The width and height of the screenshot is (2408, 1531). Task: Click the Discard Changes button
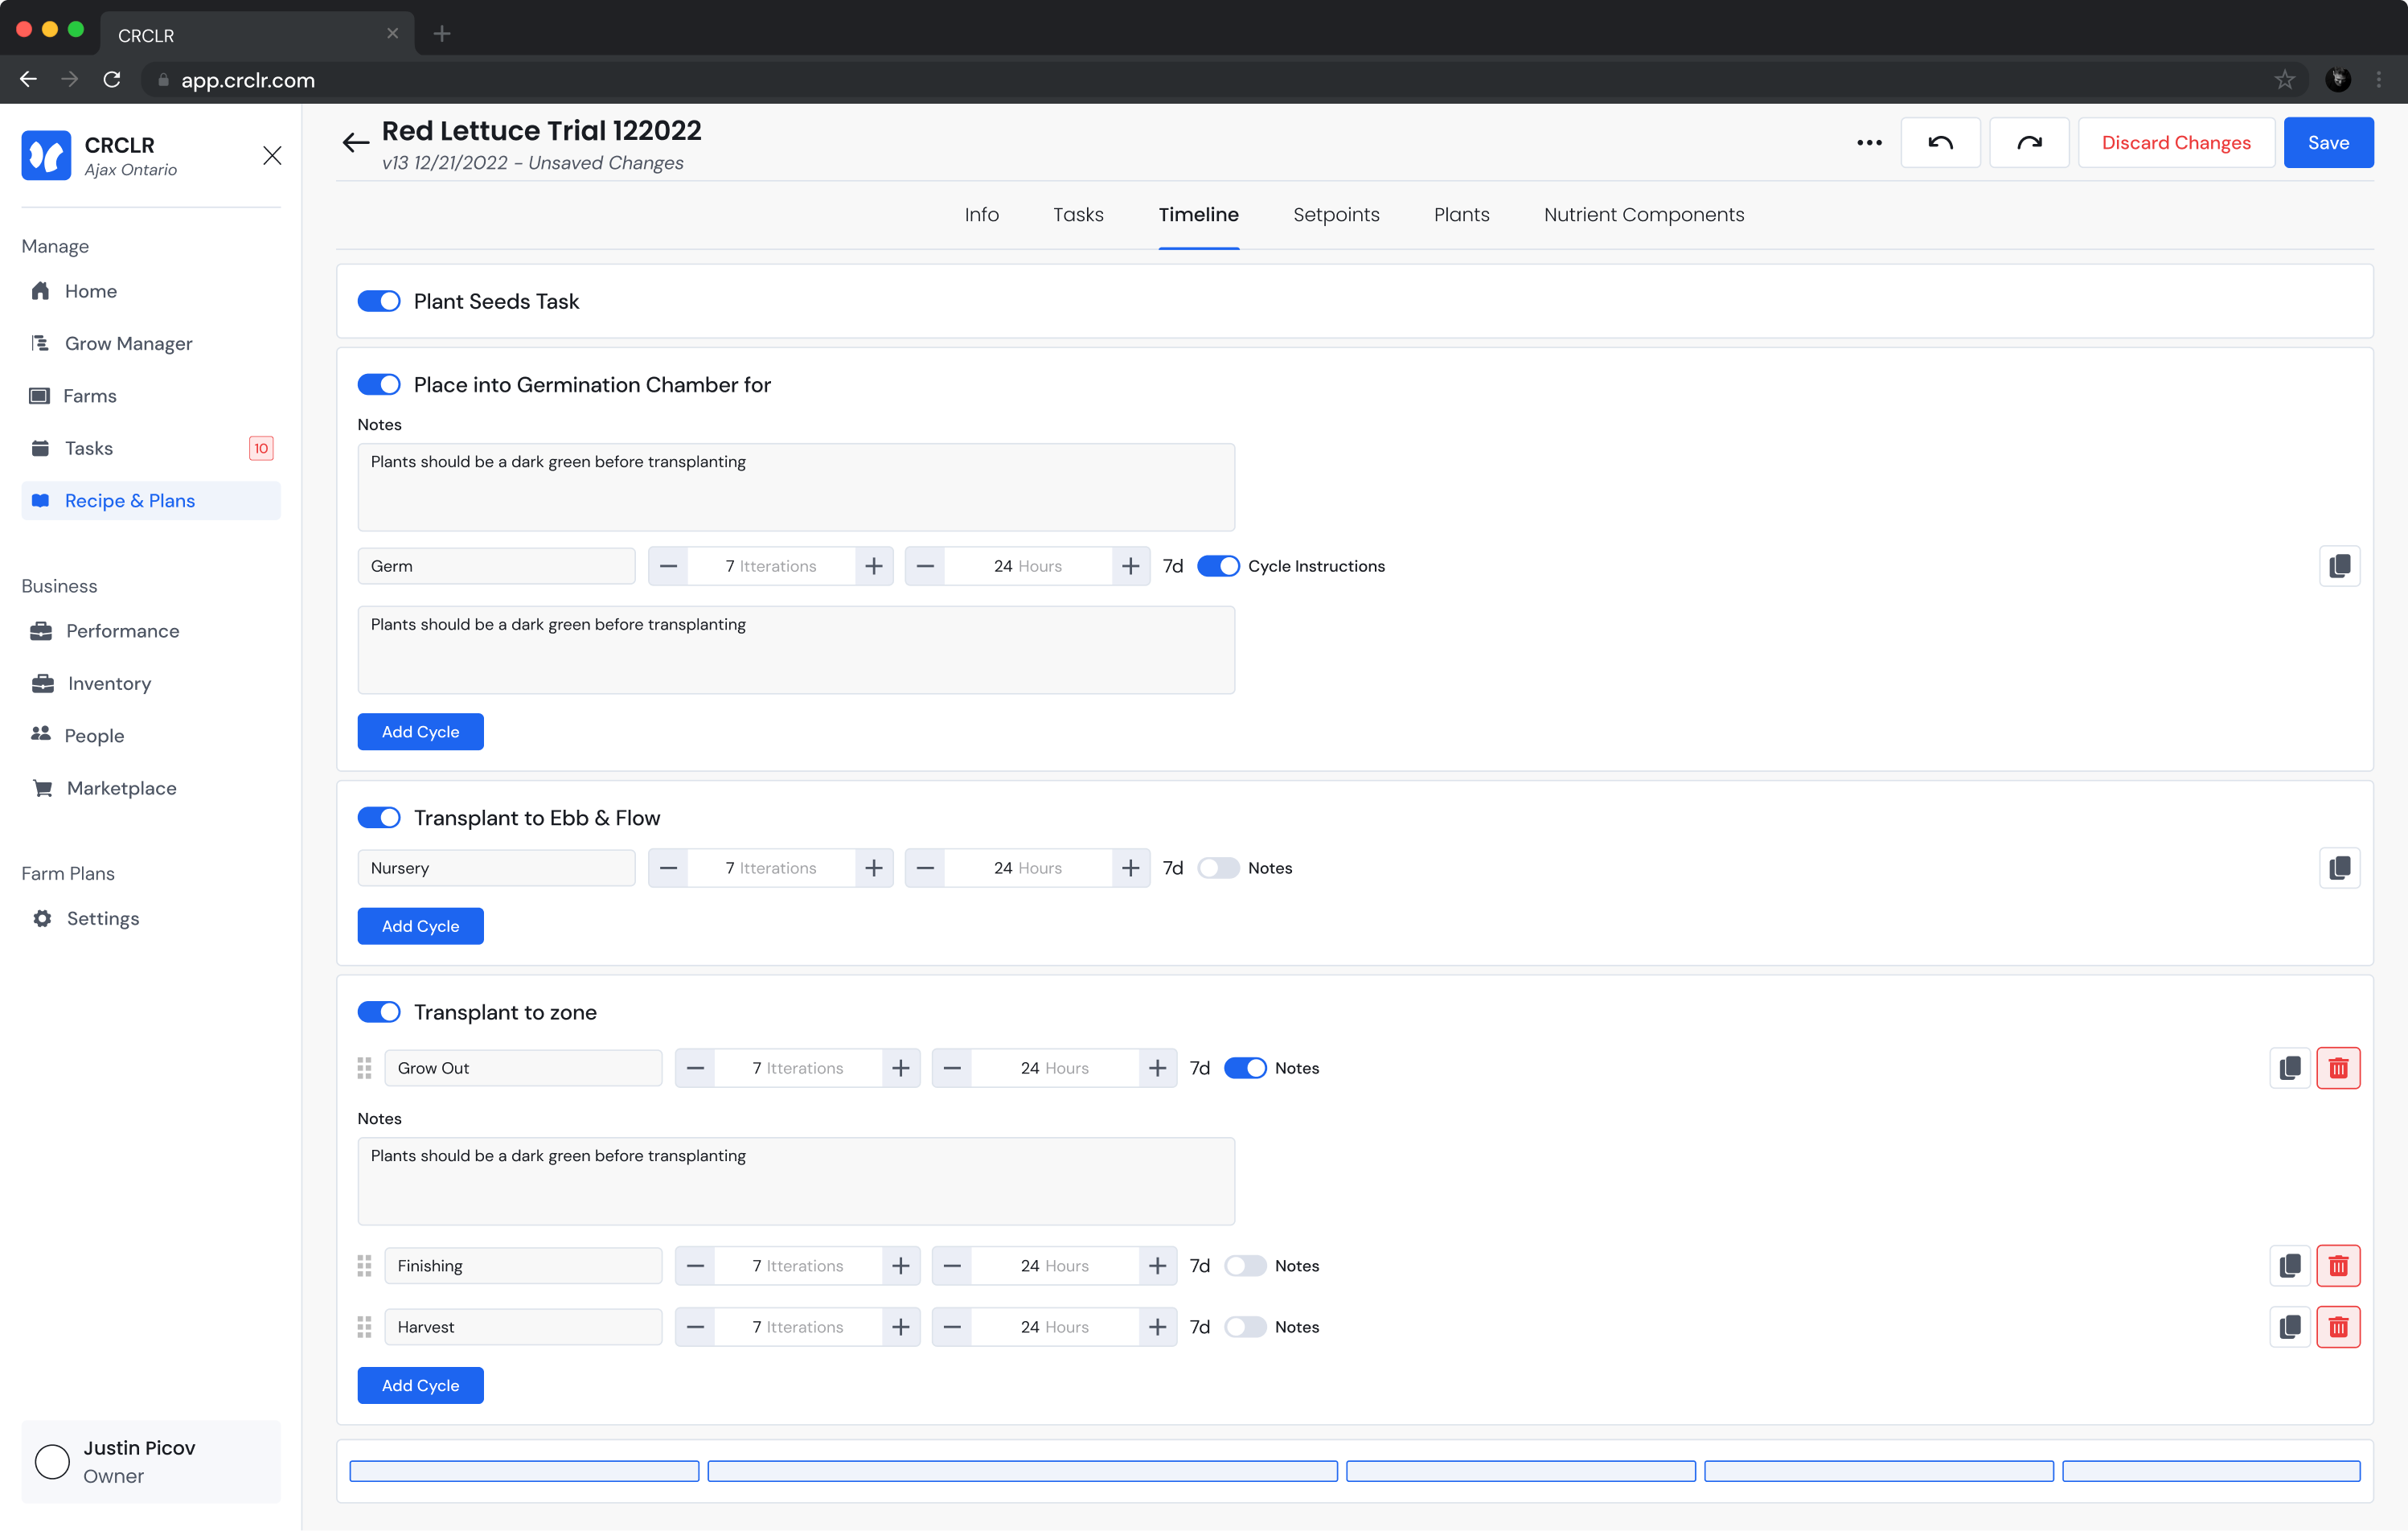point(2175,143)
